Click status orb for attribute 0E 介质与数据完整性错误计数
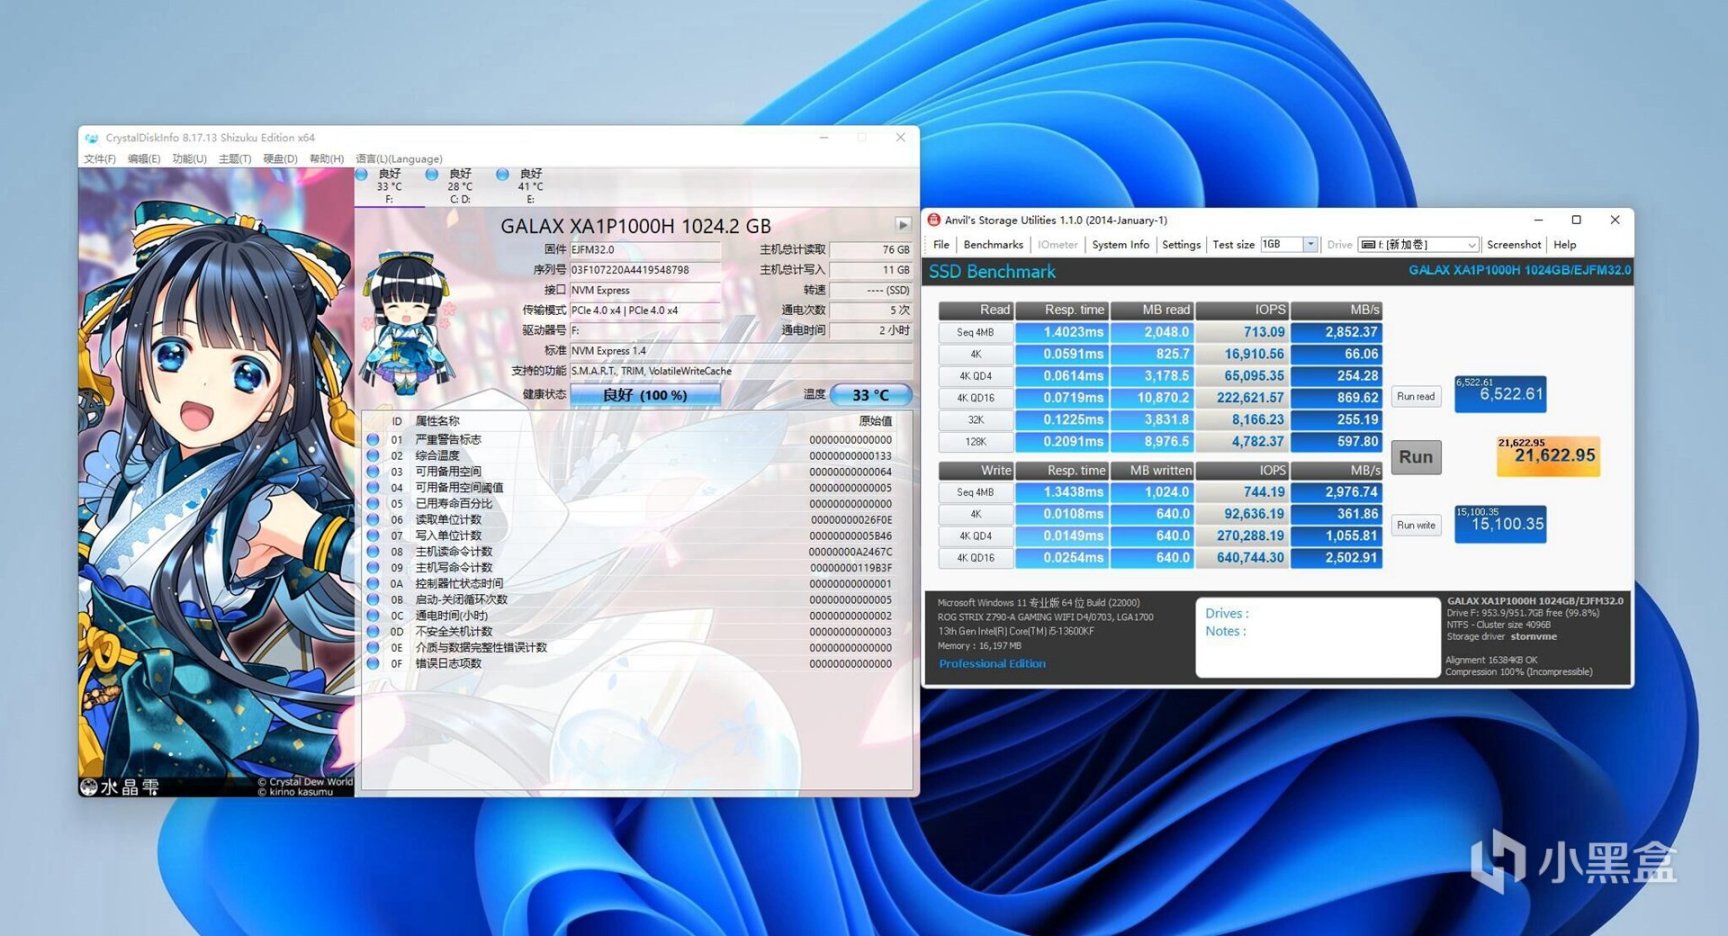Image resolution: width=1728 pixels, height=936 pixels. click(373, 648)
